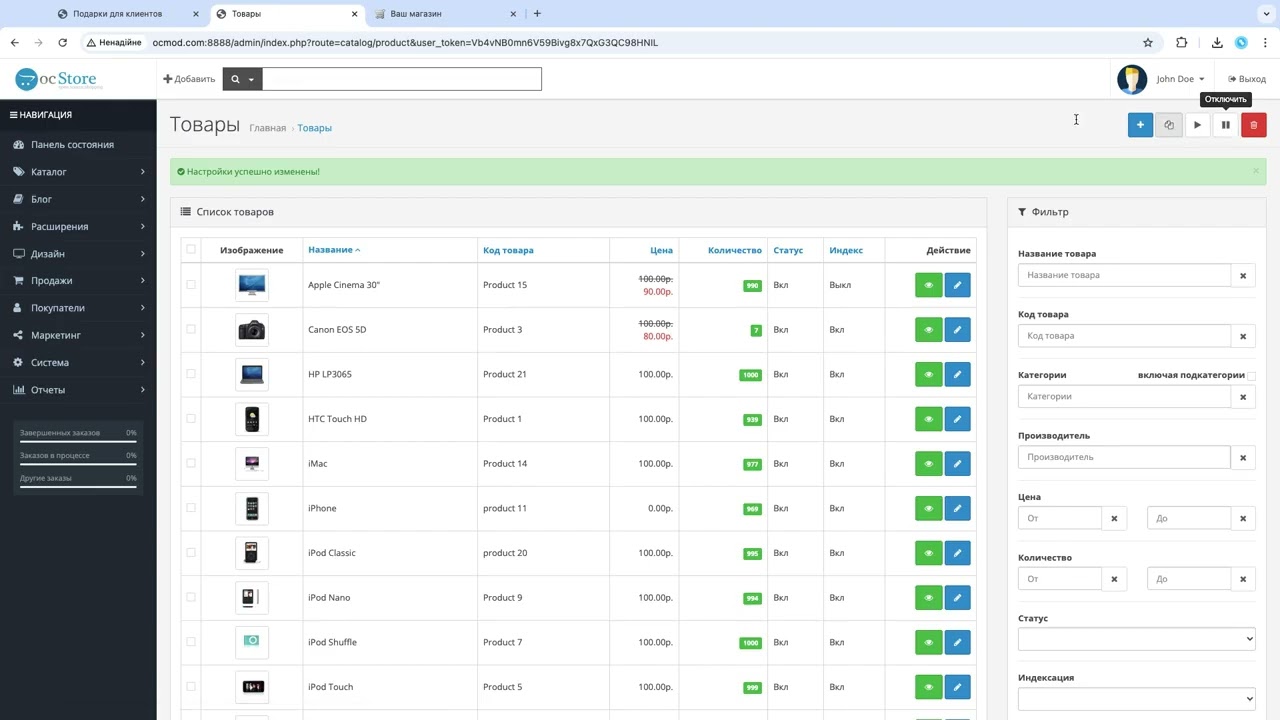Open Панель состояния dashboard item
1280x720 pixels.
[78, 145]
